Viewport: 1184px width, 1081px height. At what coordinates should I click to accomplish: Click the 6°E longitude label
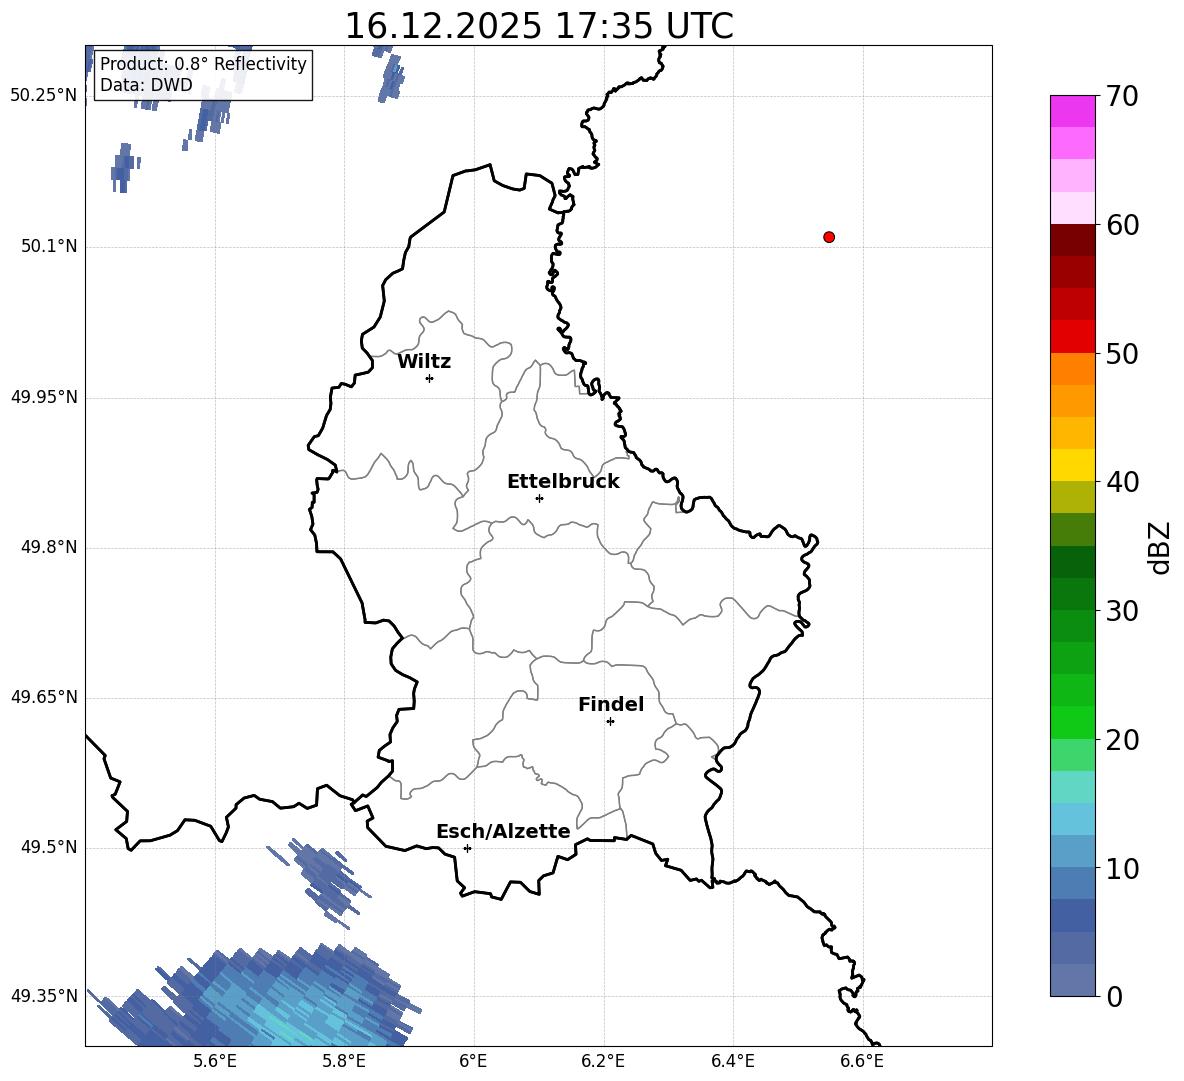[473, 1061]
